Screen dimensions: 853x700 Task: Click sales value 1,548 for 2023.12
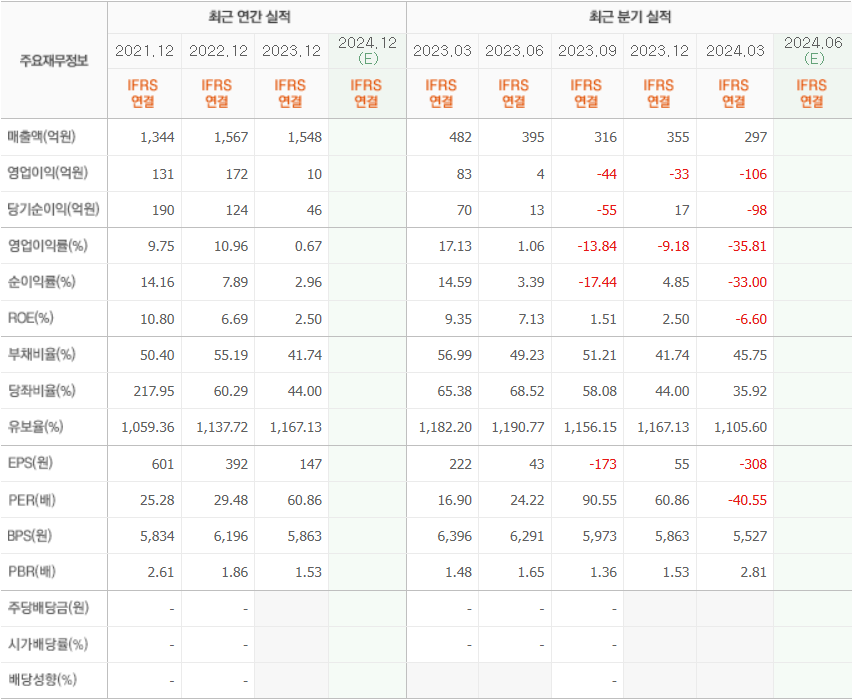click(x=305, y=137)
